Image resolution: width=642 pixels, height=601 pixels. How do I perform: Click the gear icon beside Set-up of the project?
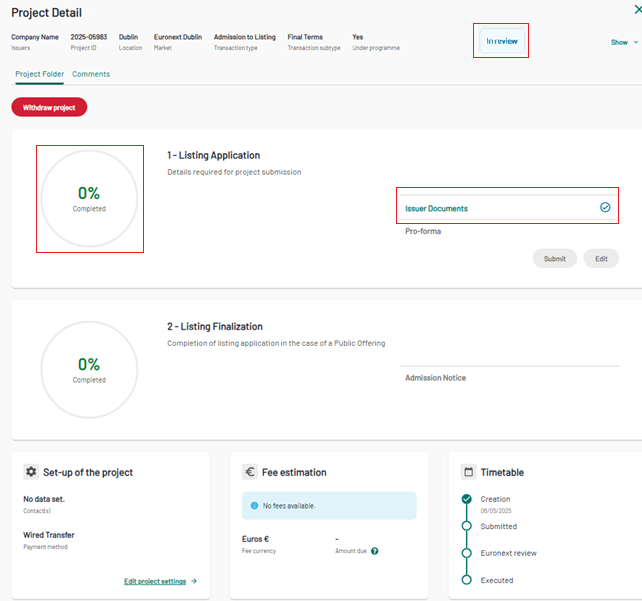[31, 472]
